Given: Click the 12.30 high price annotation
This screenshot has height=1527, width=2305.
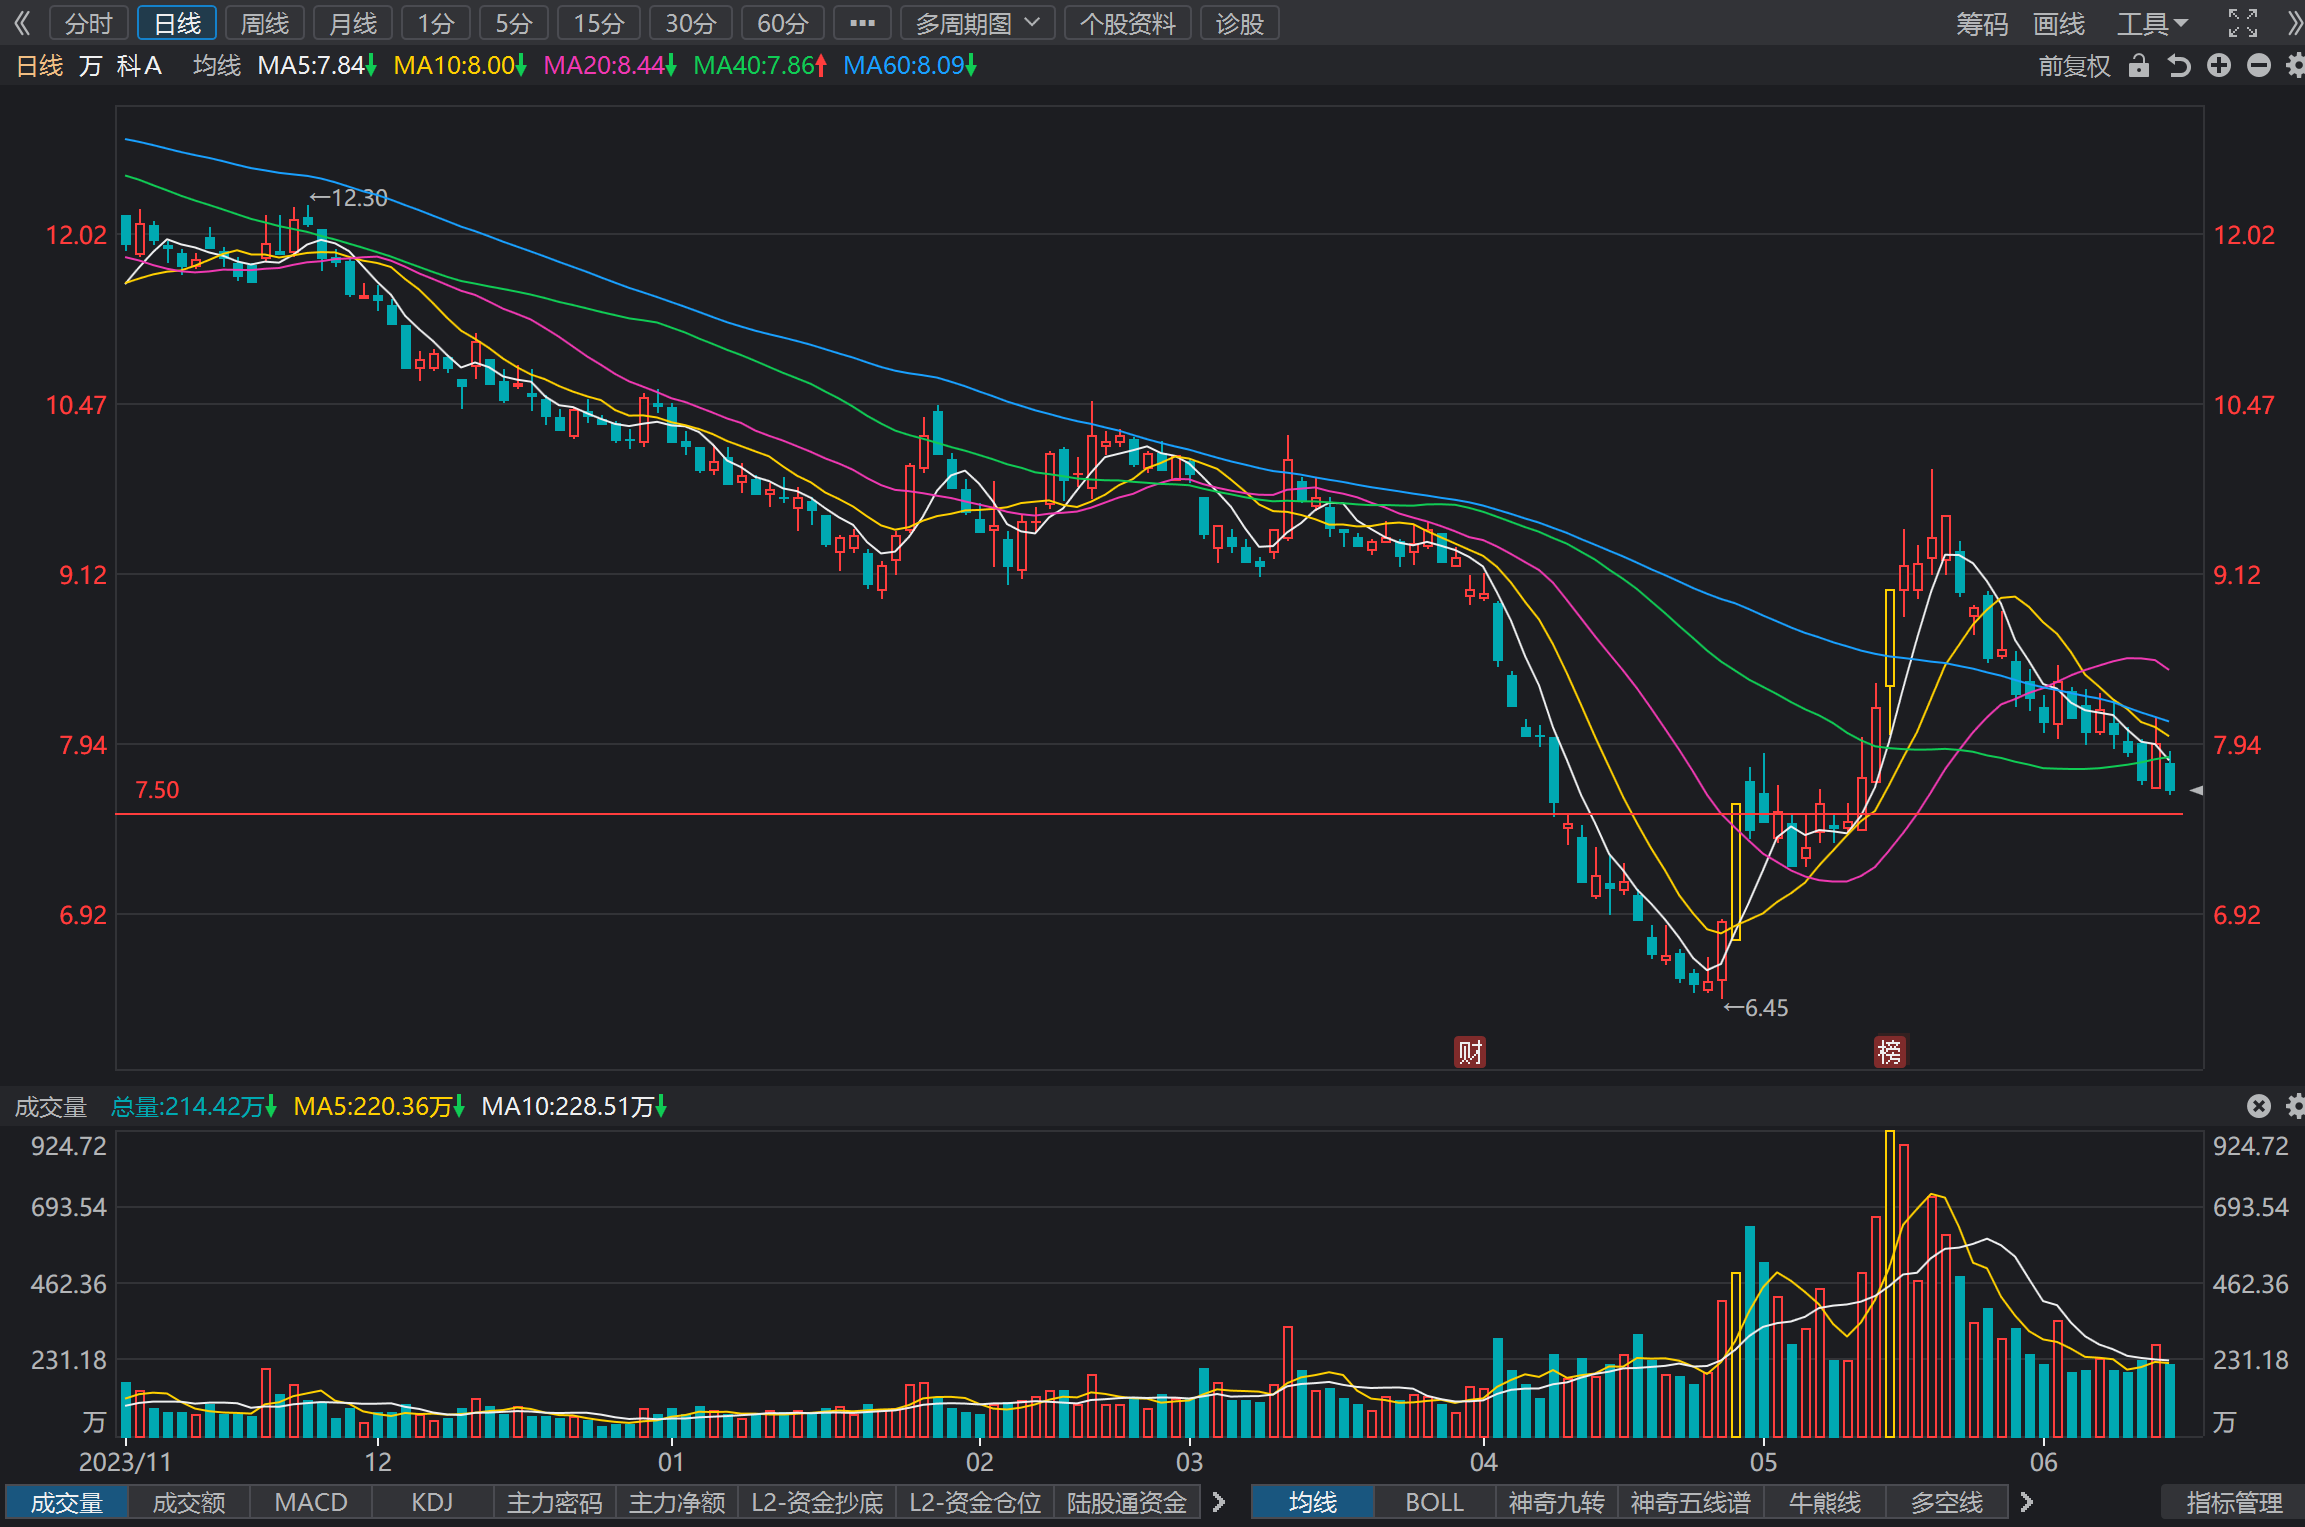Looking at the screenshot, I should coord(349,198).
